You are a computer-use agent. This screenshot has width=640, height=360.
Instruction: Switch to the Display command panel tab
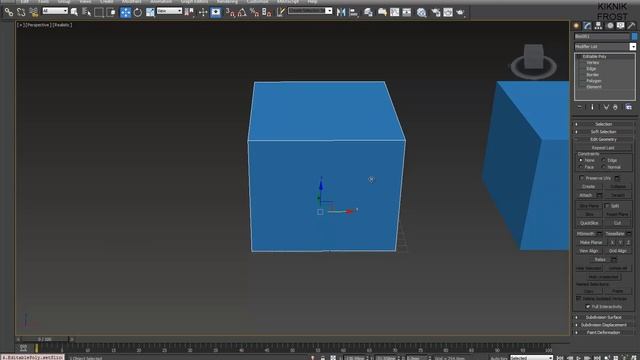point(620,26)
